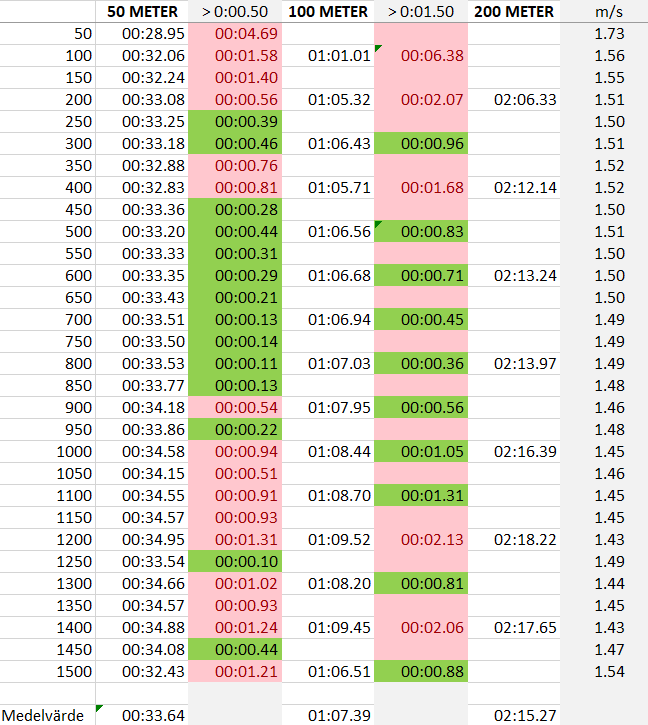Viewport: 648px width, 725px height.
Task: Click the speed cell showing 1.73
Action: click(608, 34)
